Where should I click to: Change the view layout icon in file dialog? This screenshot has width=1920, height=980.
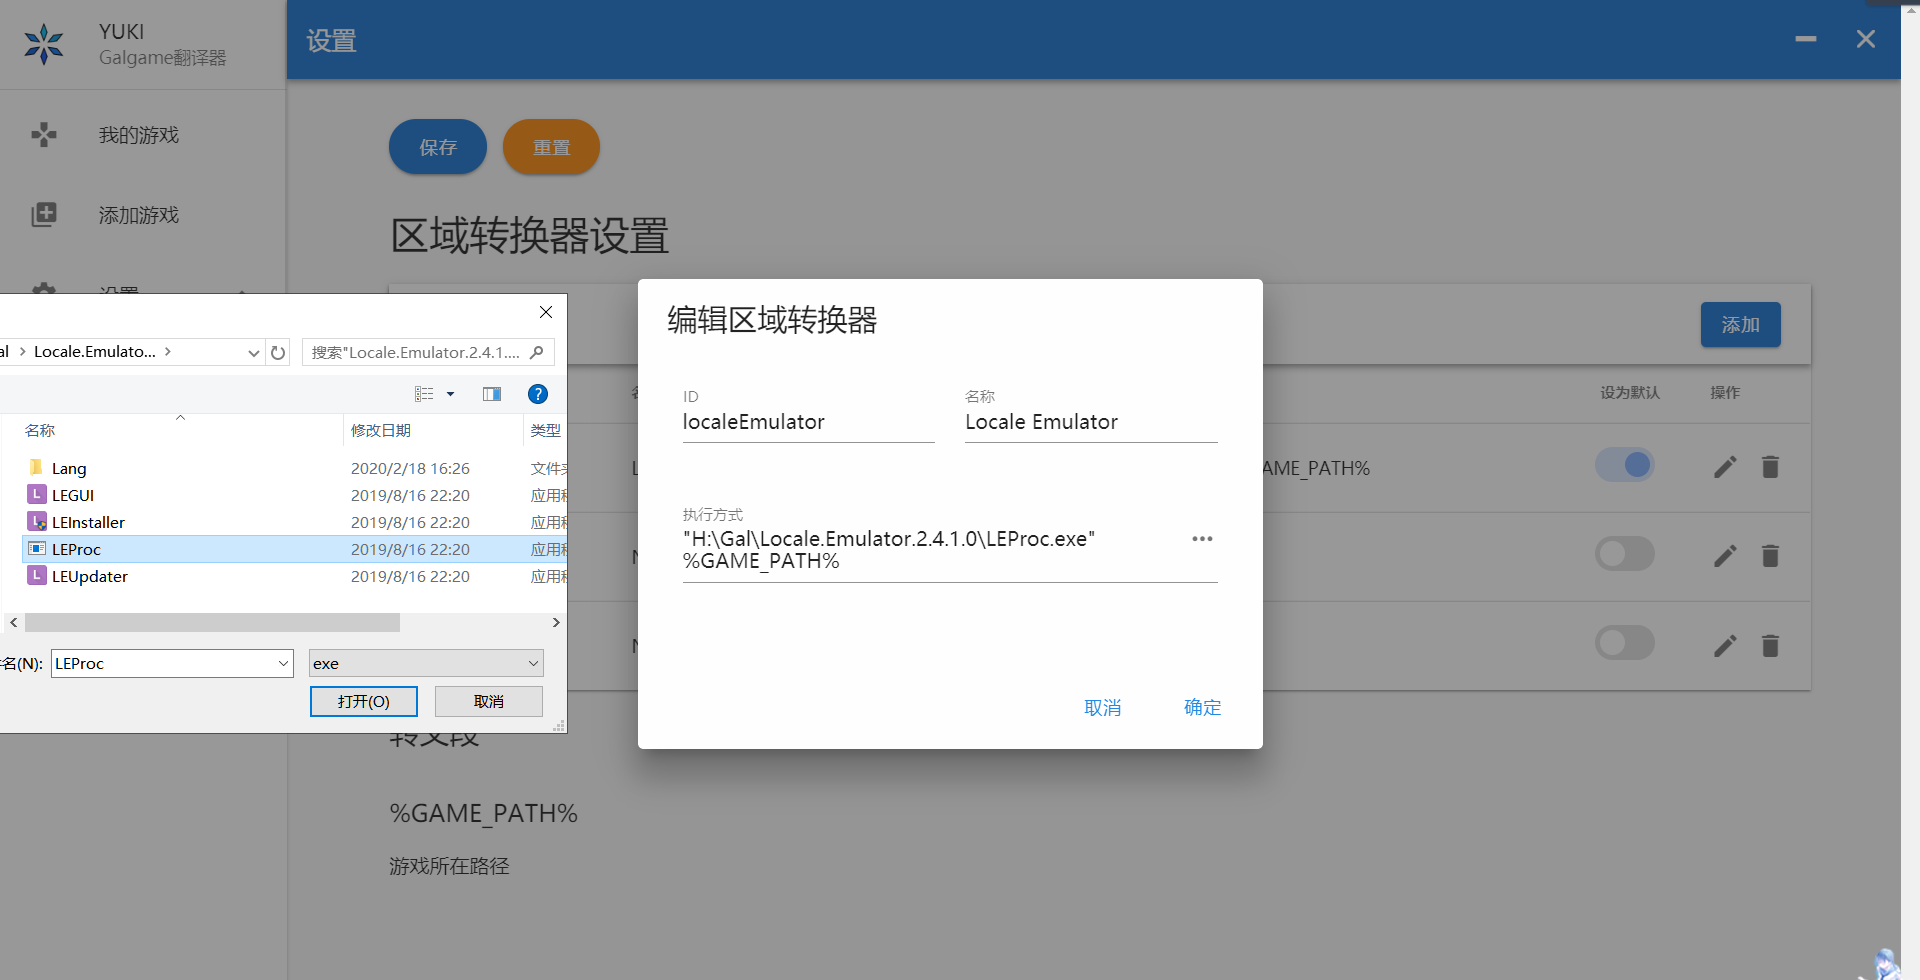[x=424, y=394]
